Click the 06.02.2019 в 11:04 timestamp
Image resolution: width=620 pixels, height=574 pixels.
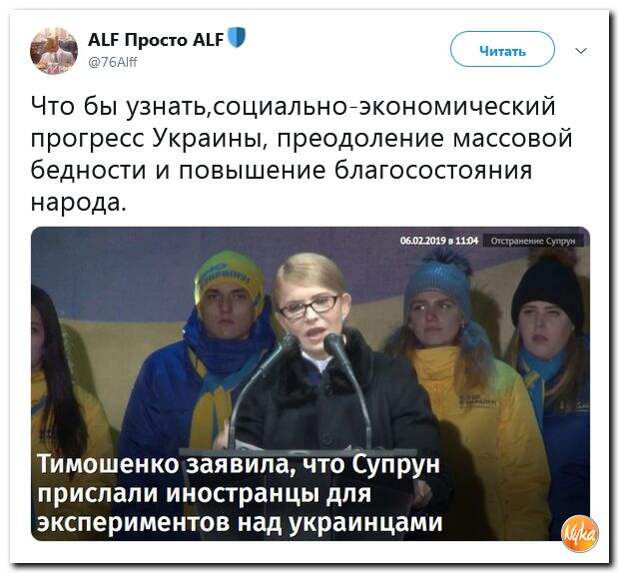(439, 241)
